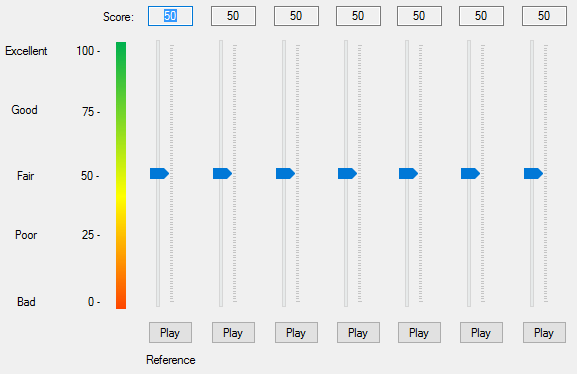577x374 pixels.
Task: Click the seventh Play button
Action: pos(544,333)
